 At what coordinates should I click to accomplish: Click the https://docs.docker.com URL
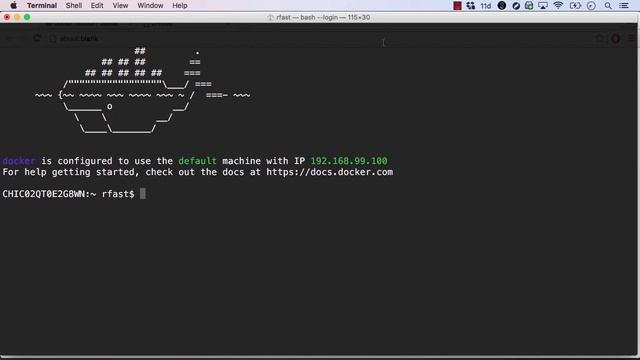(329, 172)
